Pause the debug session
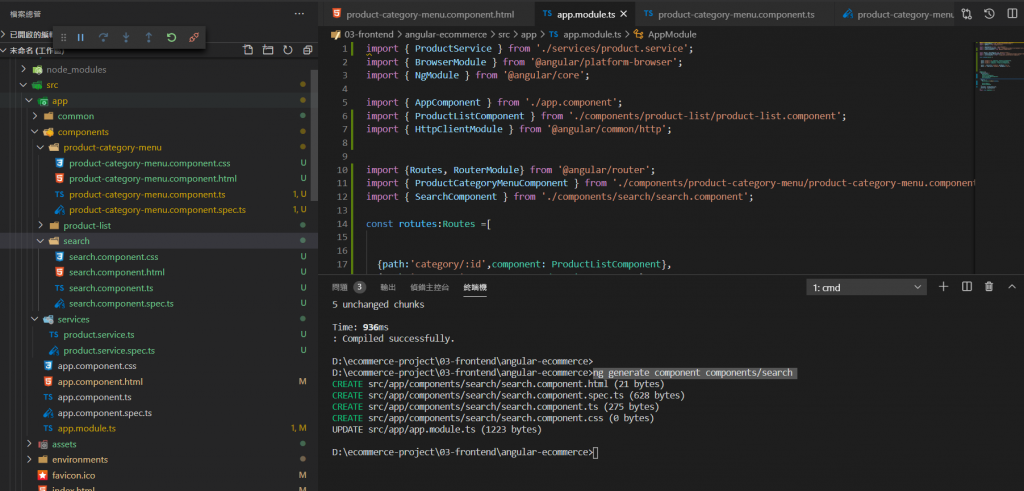The image size is (1024, 491). coord(81,37)
